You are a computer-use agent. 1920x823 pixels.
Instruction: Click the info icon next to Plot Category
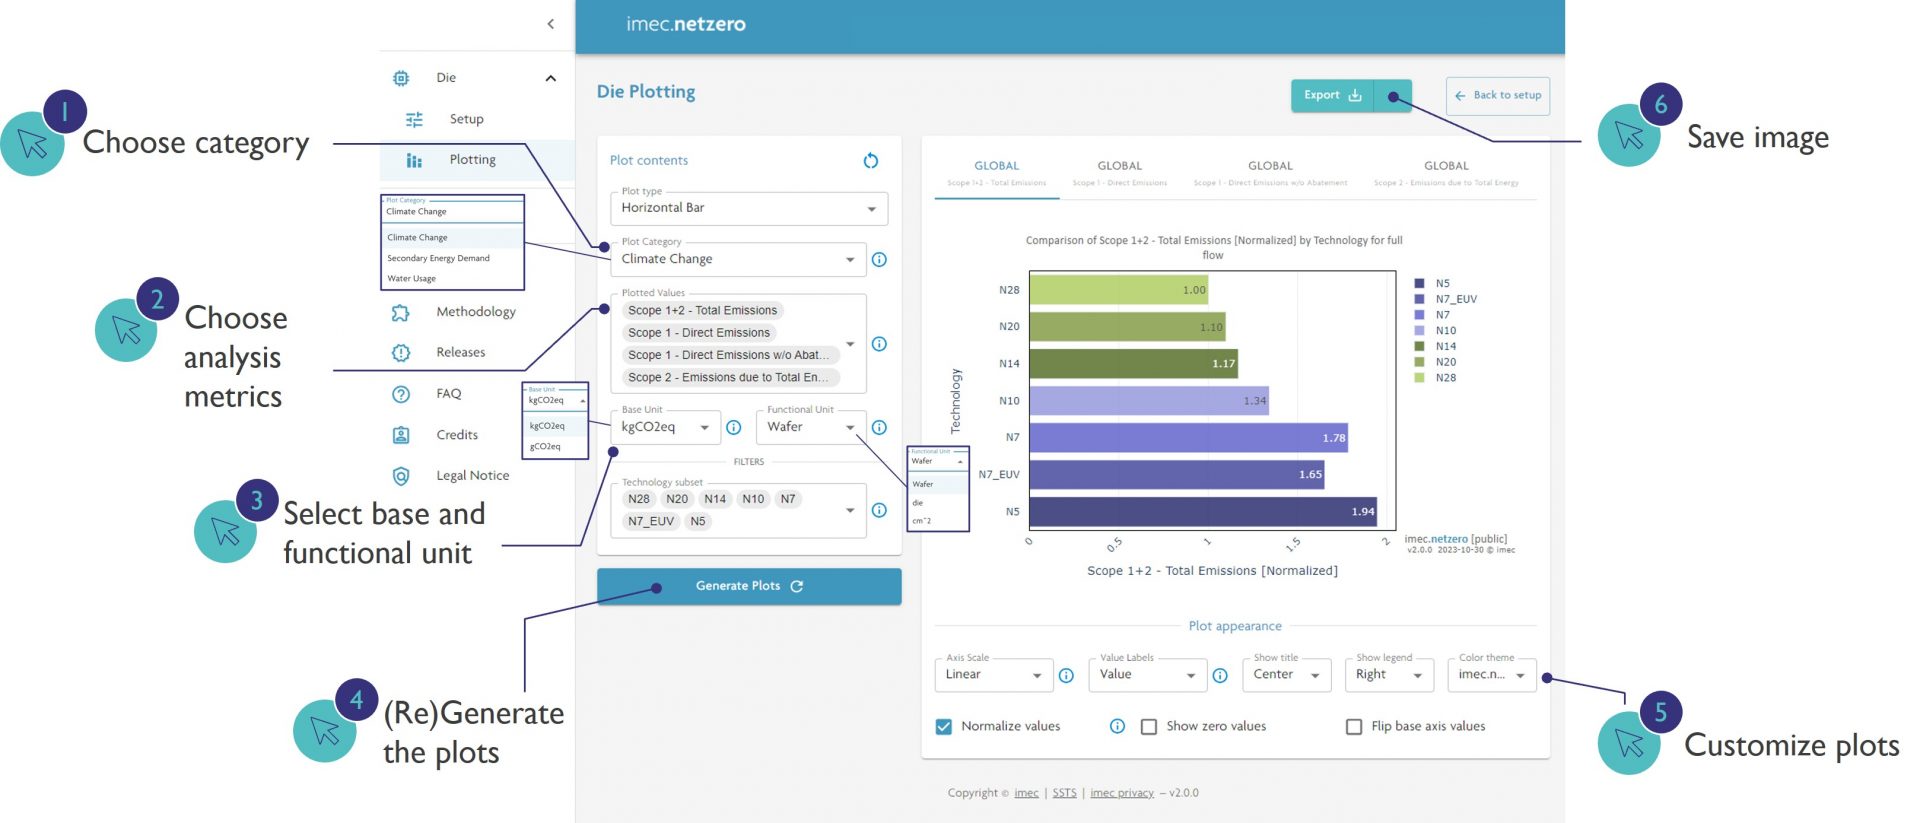(x=879, y=260)
